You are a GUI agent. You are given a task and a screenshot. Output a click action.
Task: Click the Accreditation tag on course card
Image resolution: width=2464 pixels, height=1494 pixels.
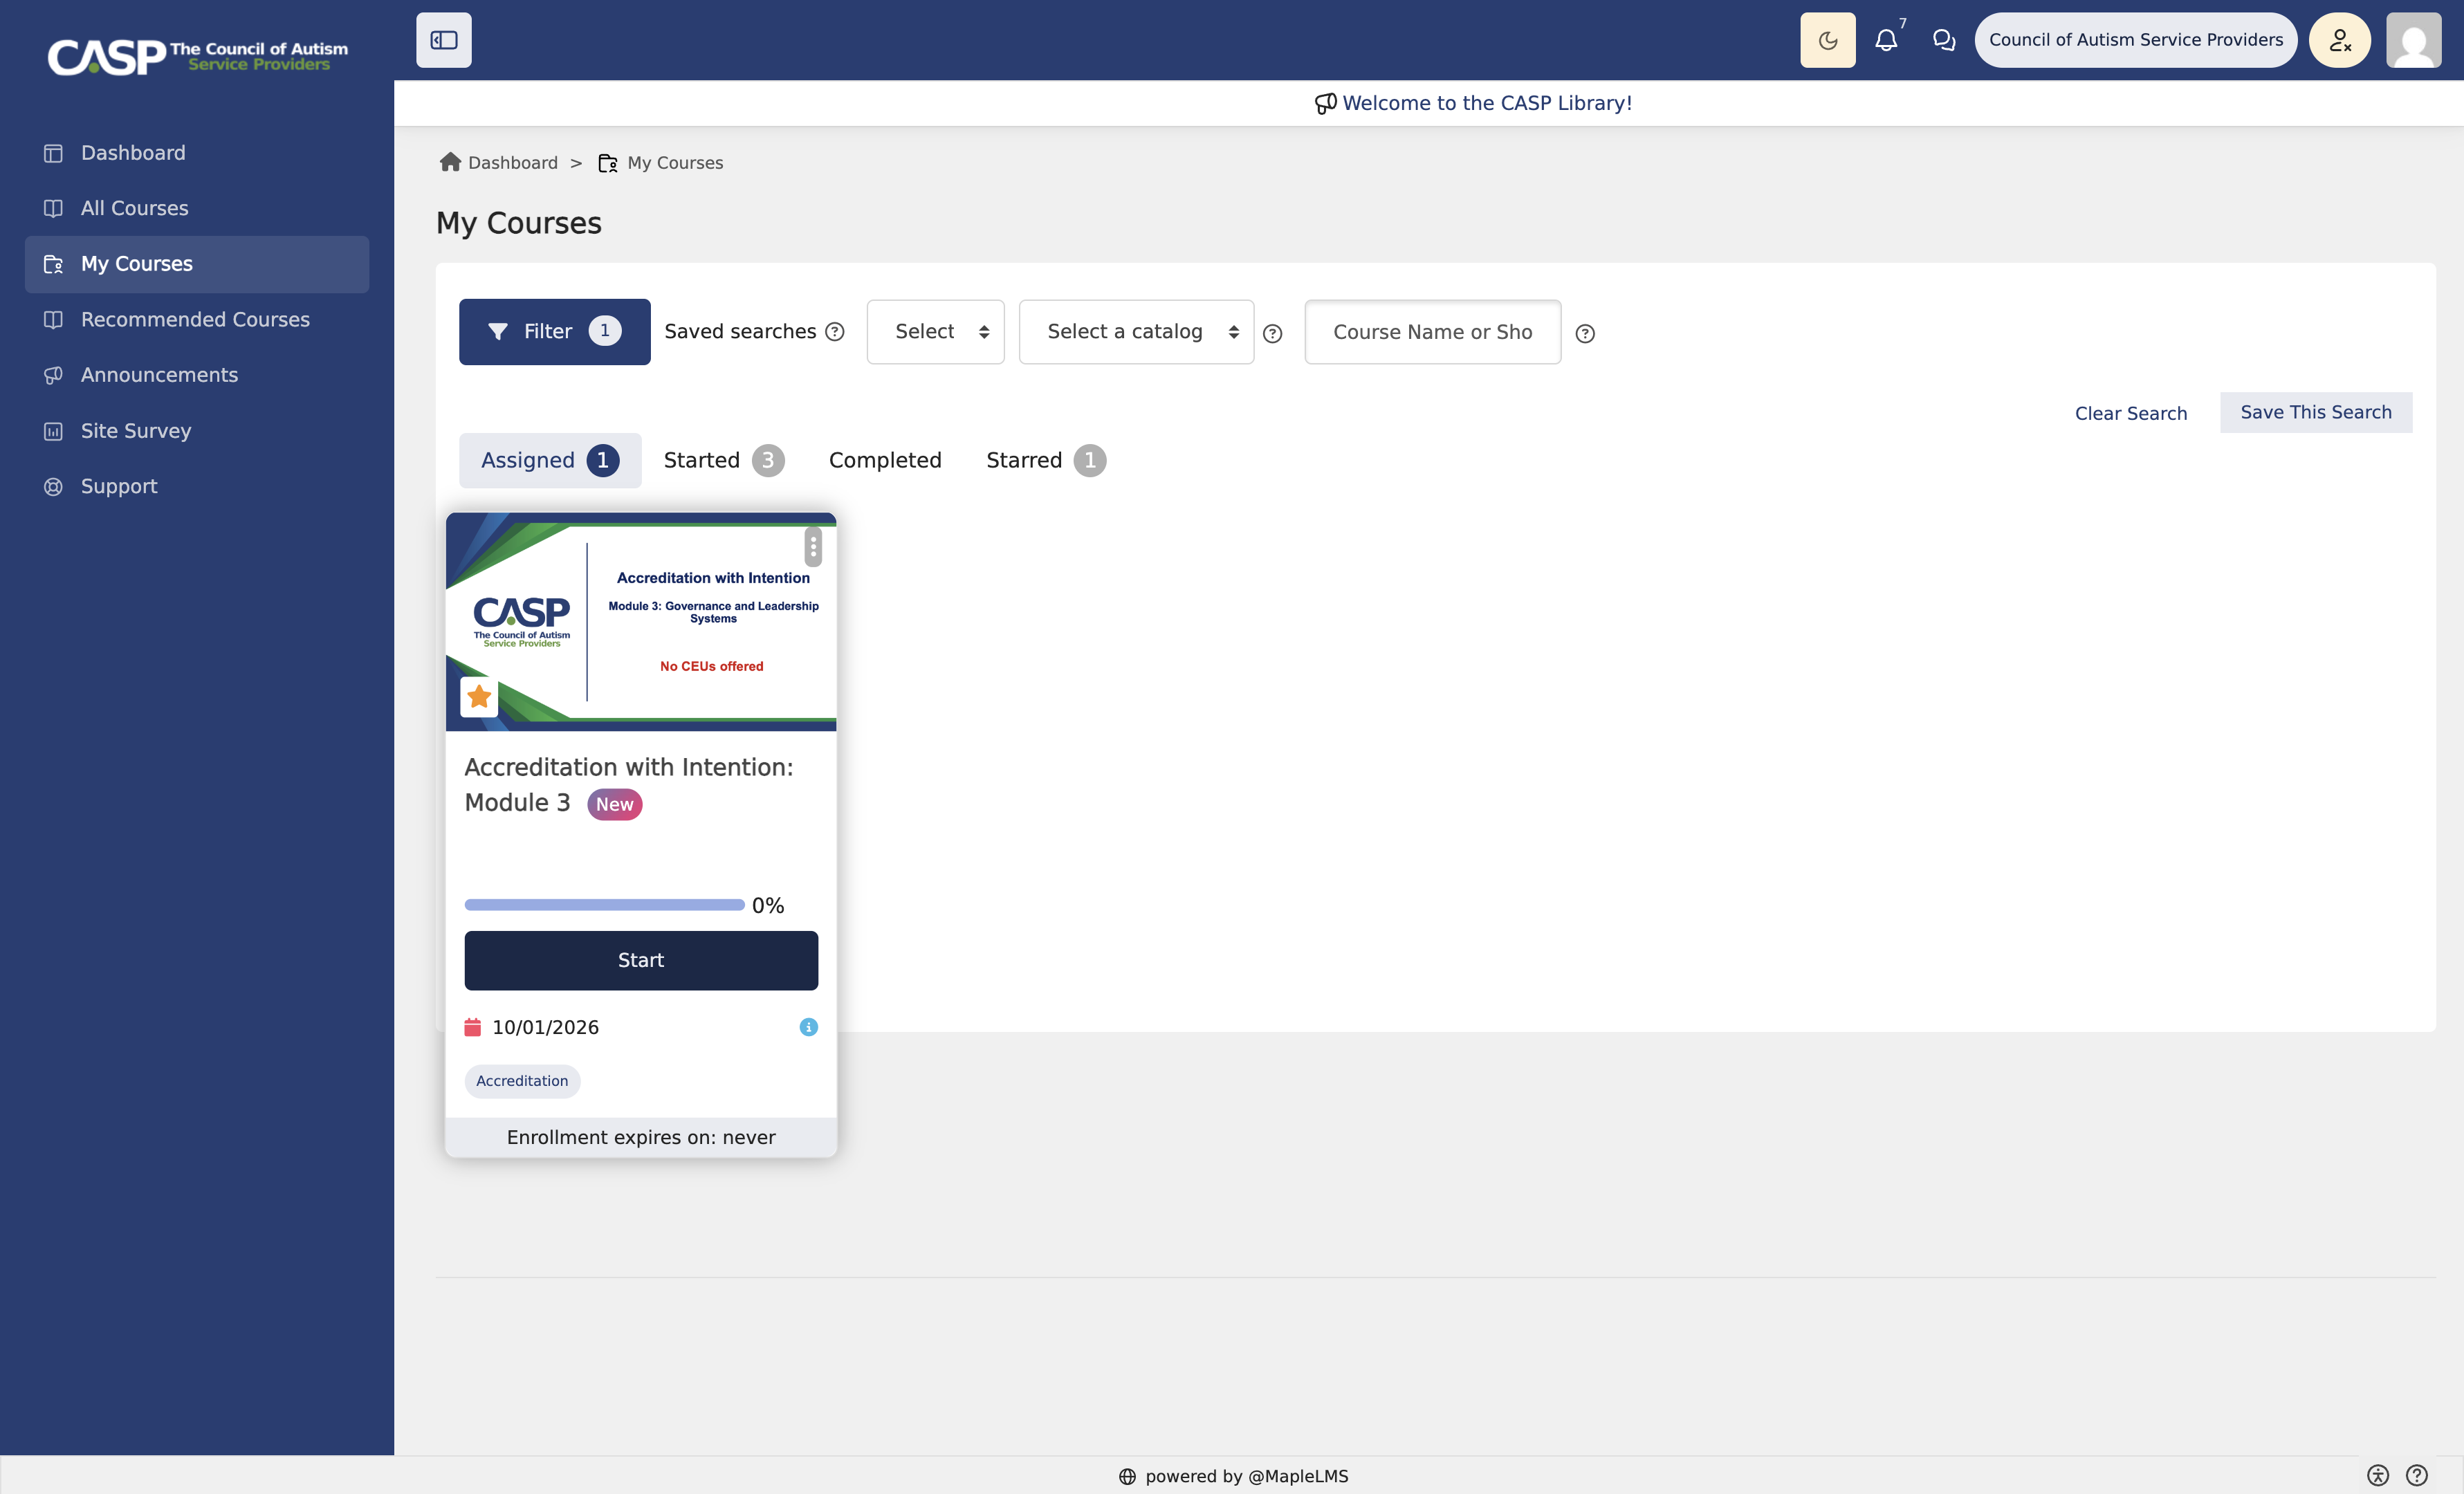click(521, 1081)
